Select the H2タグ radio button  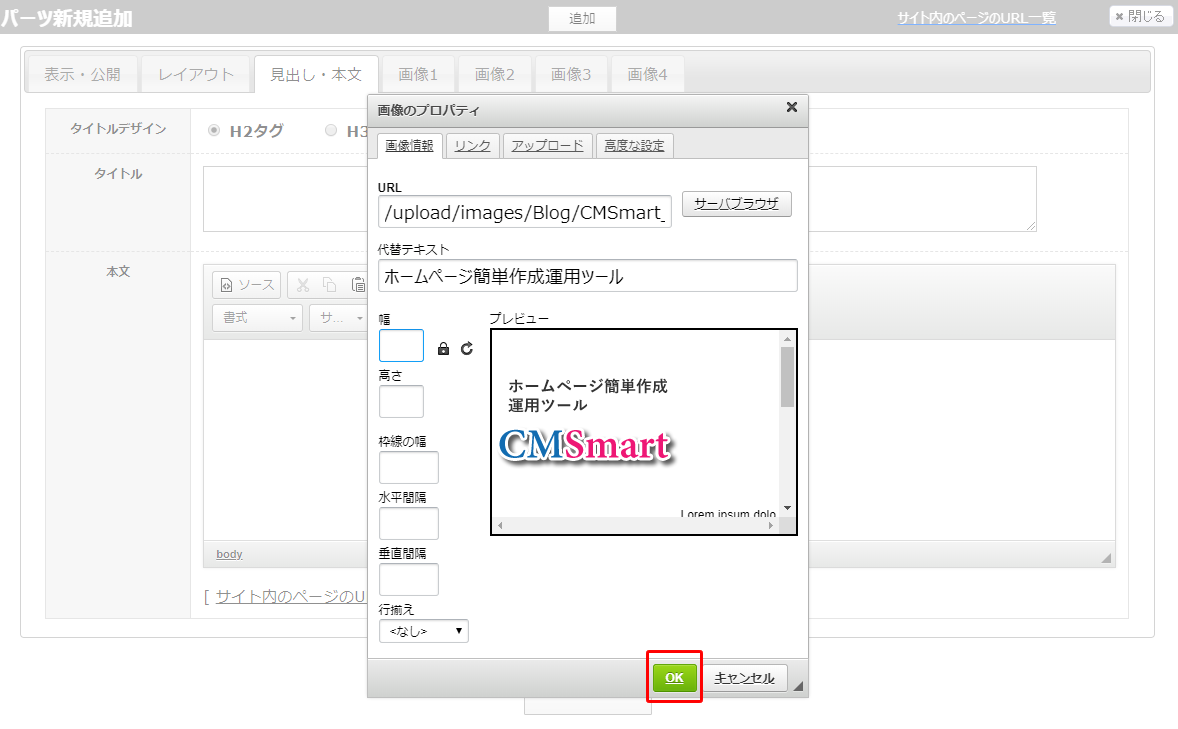(x=214, y=130)
